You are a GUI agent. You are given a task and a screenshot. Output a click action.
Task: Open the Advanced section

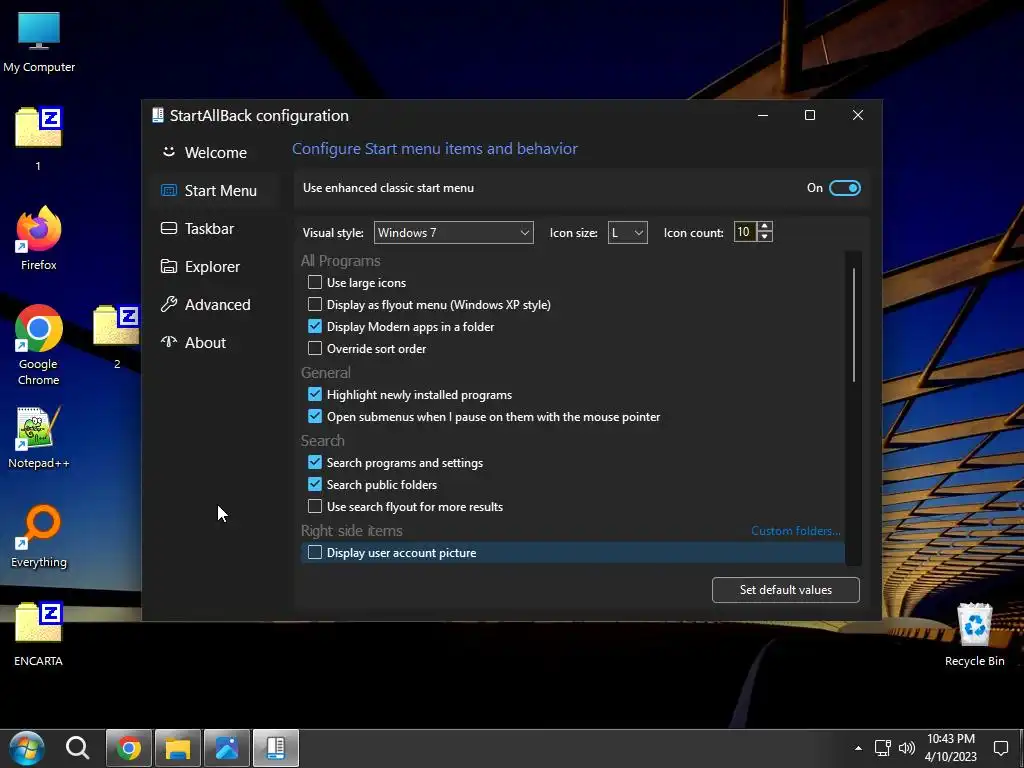216,304
